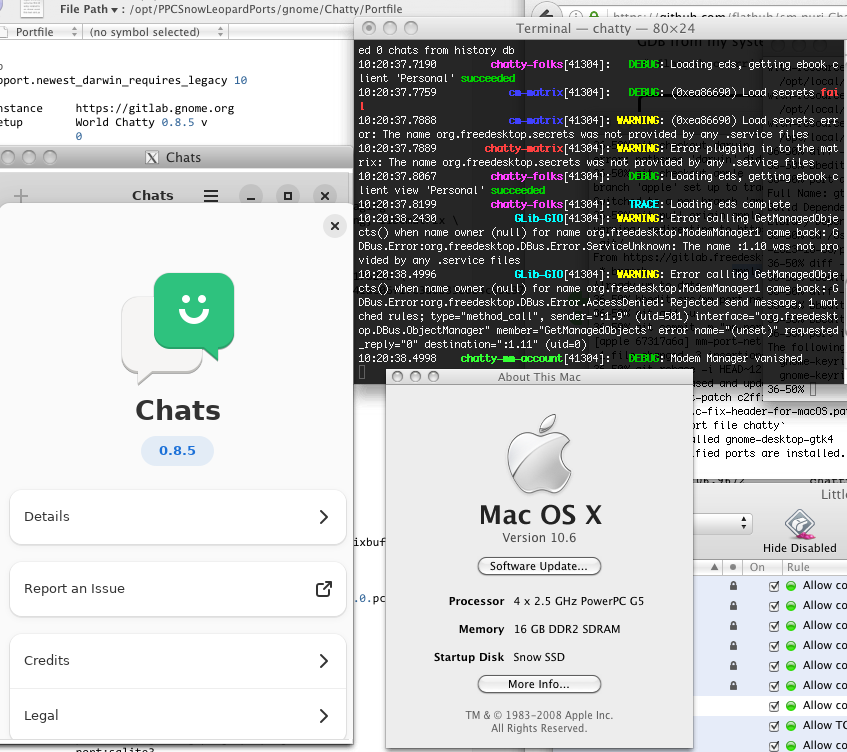847x752 pixels.
Task: Click the green status dot in Allow TC row
Action: click(x=791, y=726)
